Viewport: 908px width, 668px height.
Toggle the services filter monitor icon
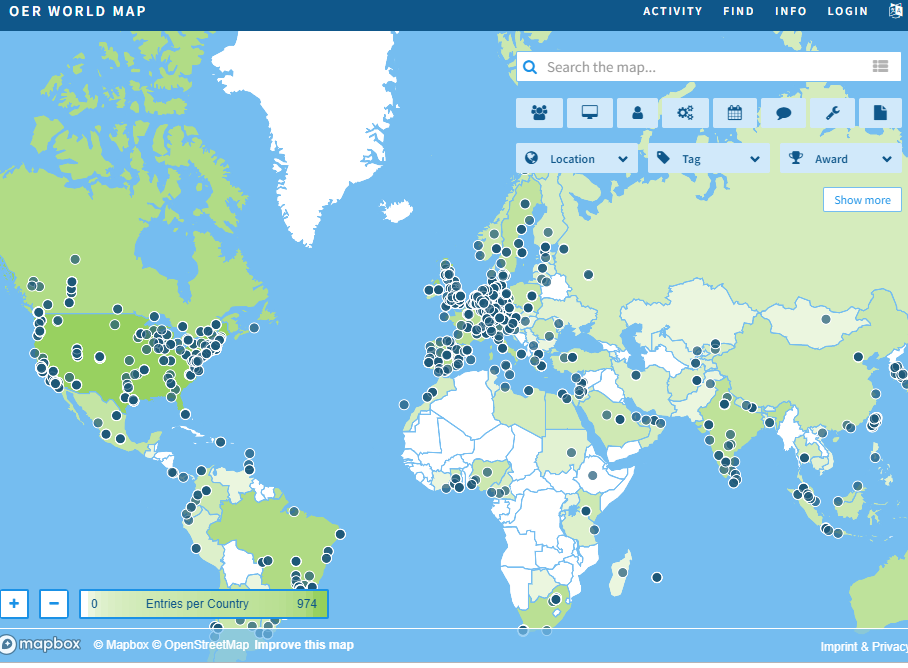pyautogui.click(x=589, y=113)
